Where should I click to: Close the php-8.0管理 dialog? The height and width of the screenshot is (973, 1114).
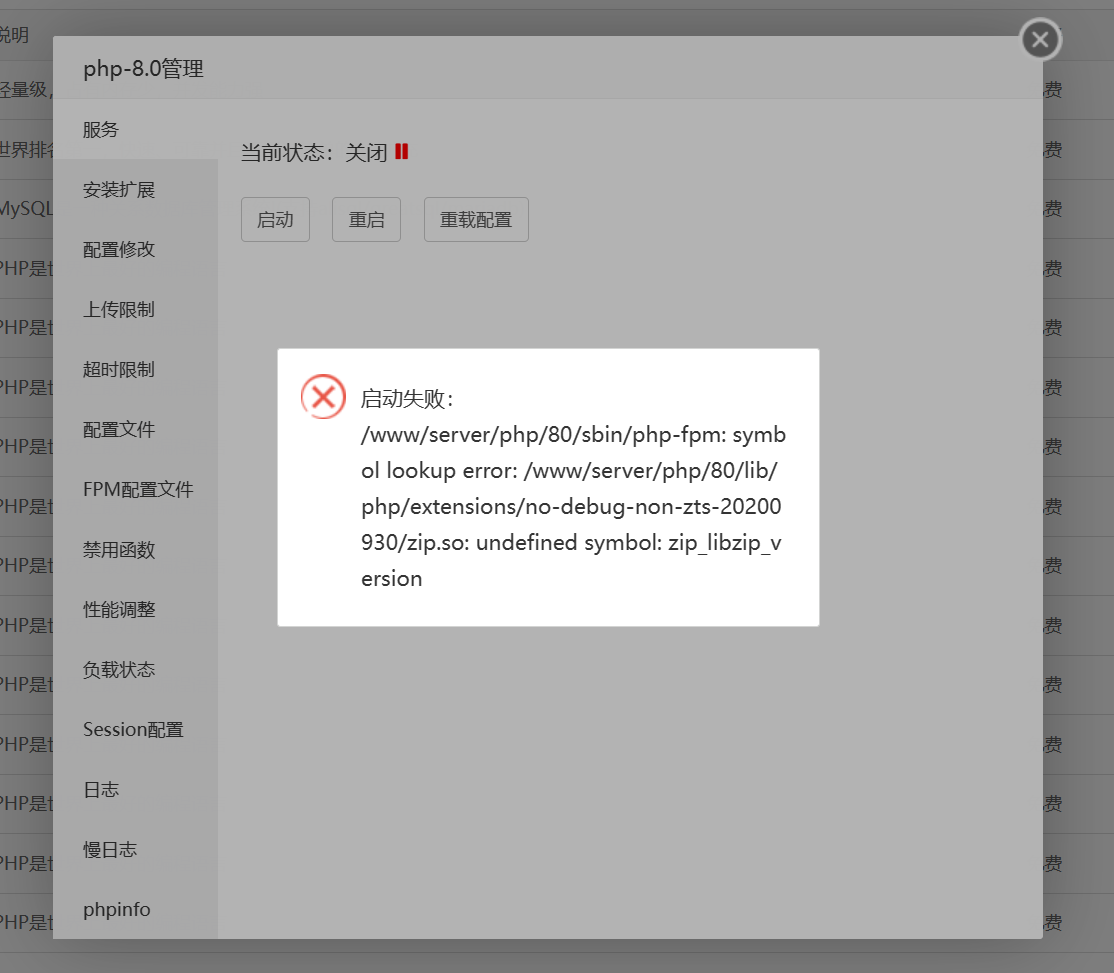[x=1039, y=39]
